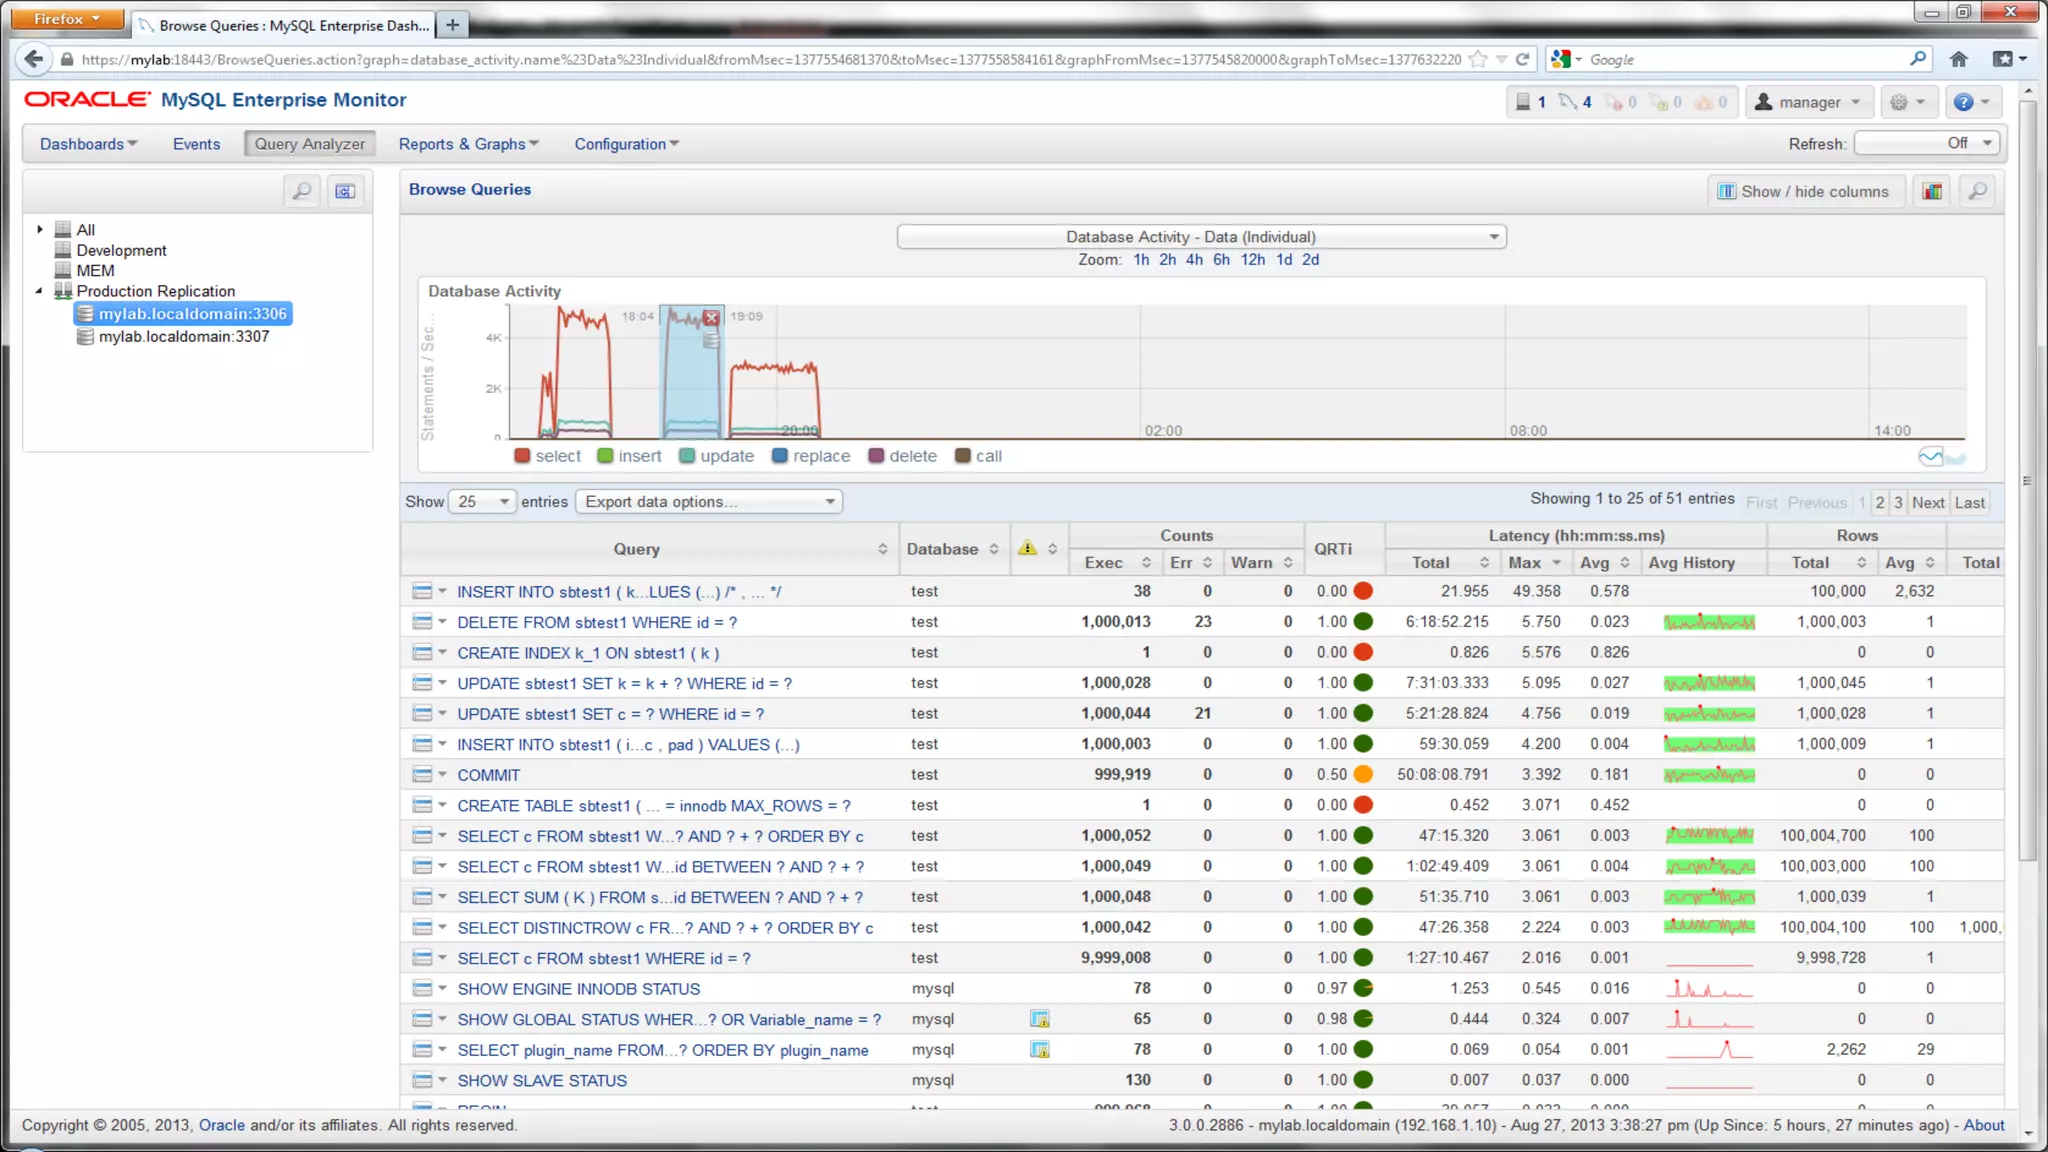This screenshot has width=2048, height=1152.
Task: Open the Show entries count dropdown
Action: click(482, 502)
